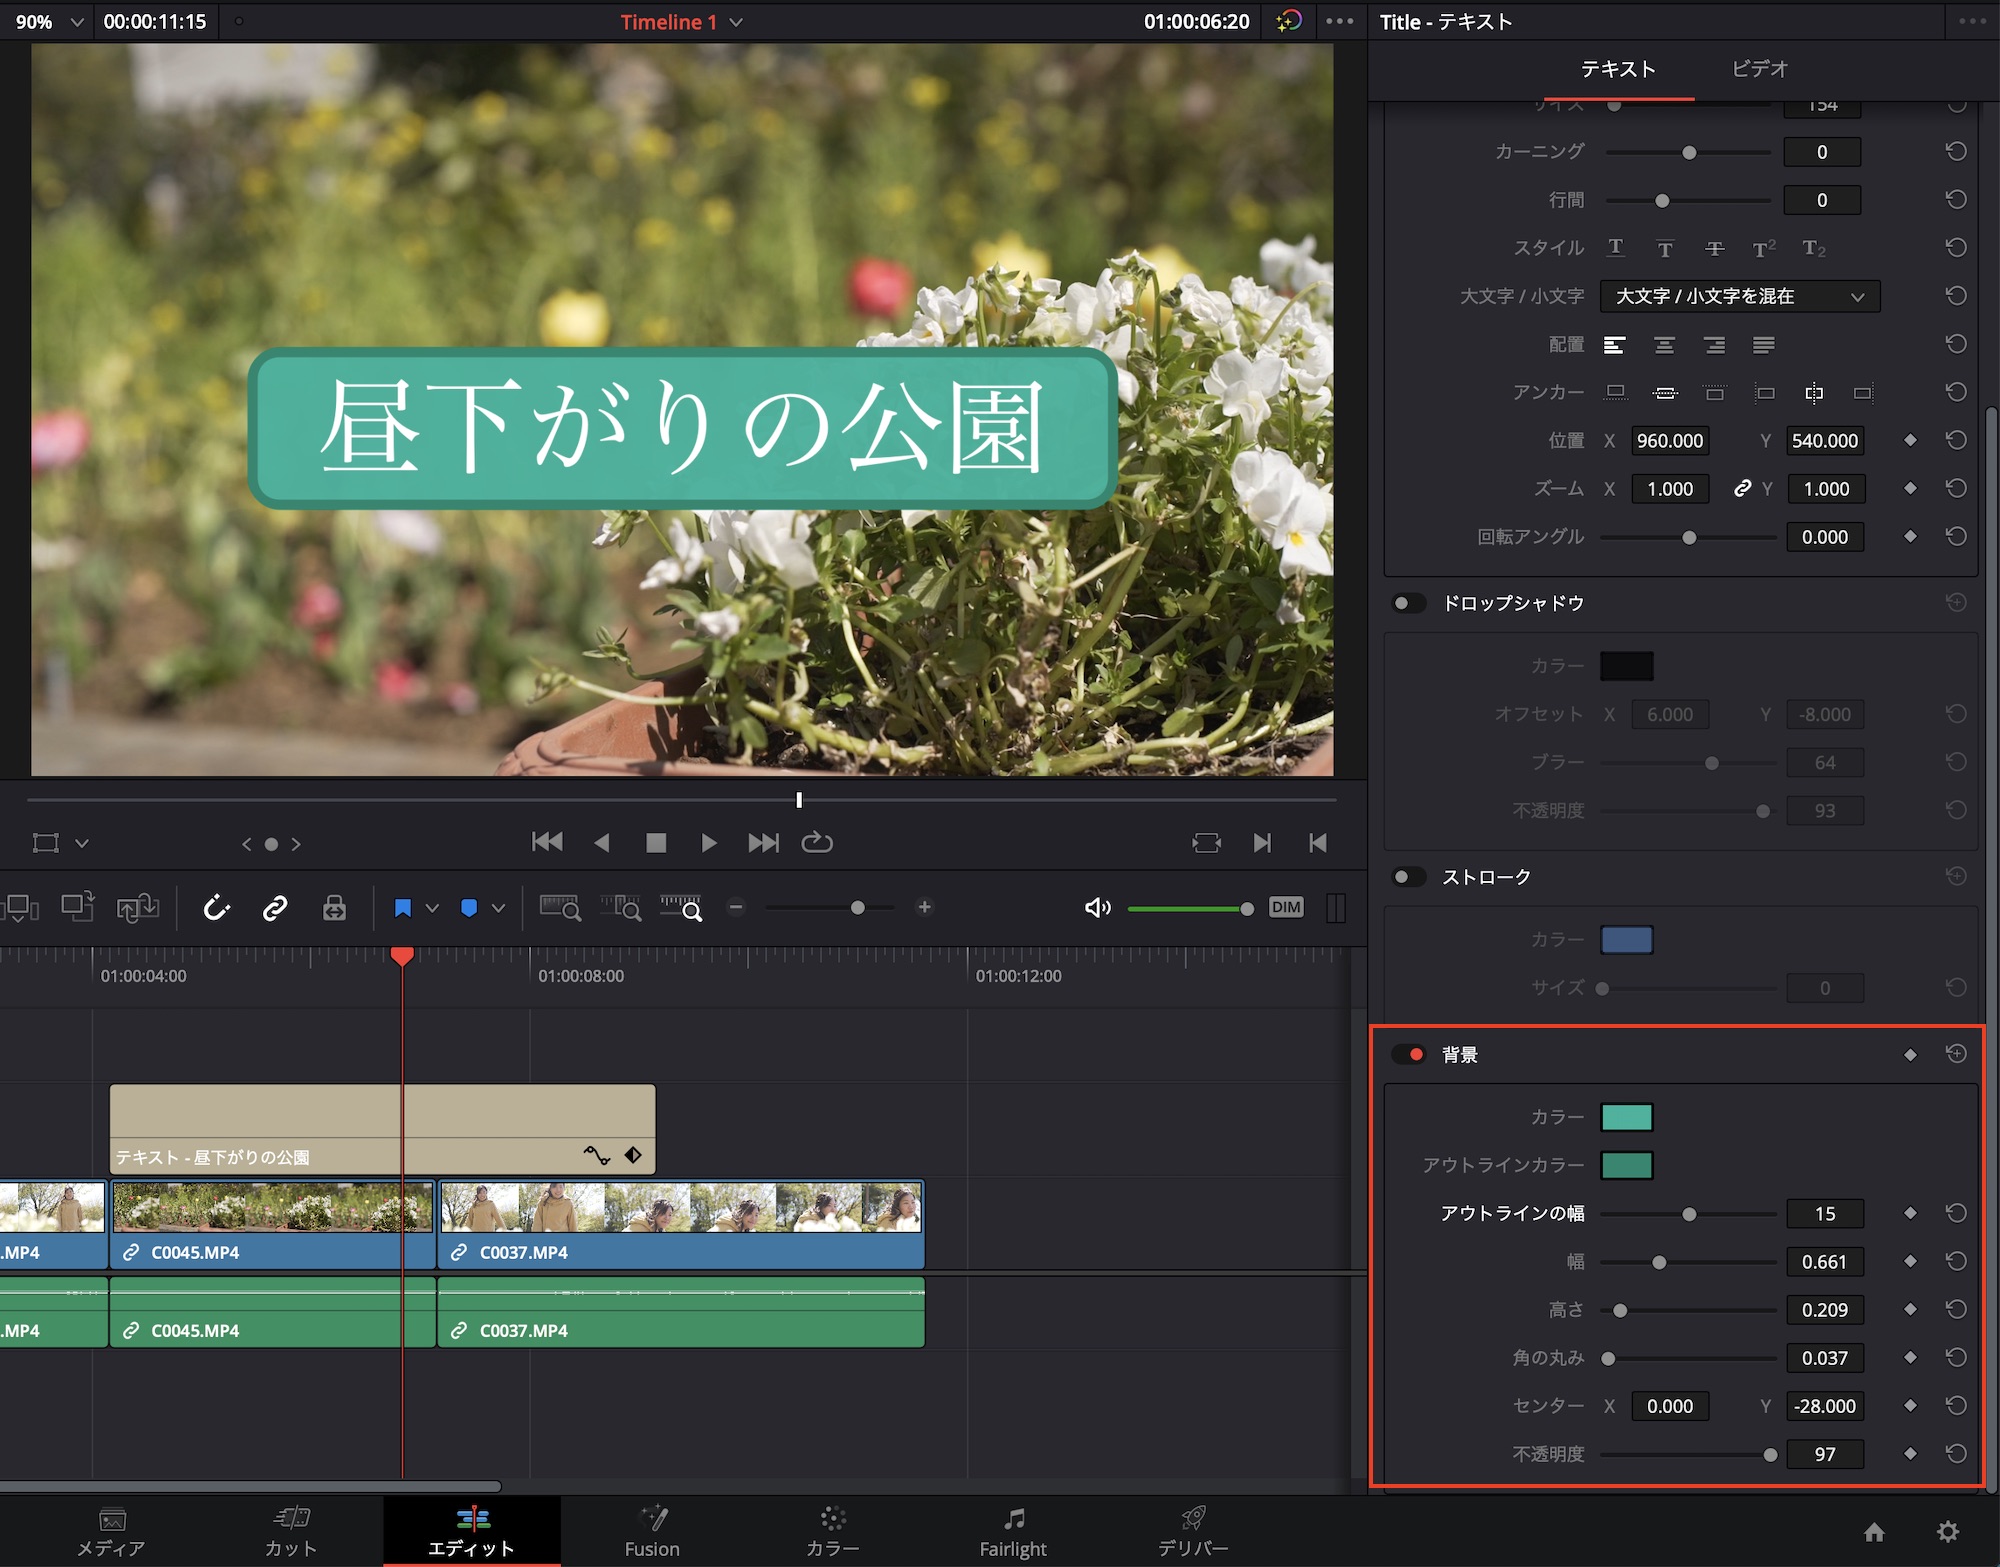The image size is (2000, 1567).
Task: Open the Fusion page tab
Action: pyautogui.click(x=652, y=1531)
